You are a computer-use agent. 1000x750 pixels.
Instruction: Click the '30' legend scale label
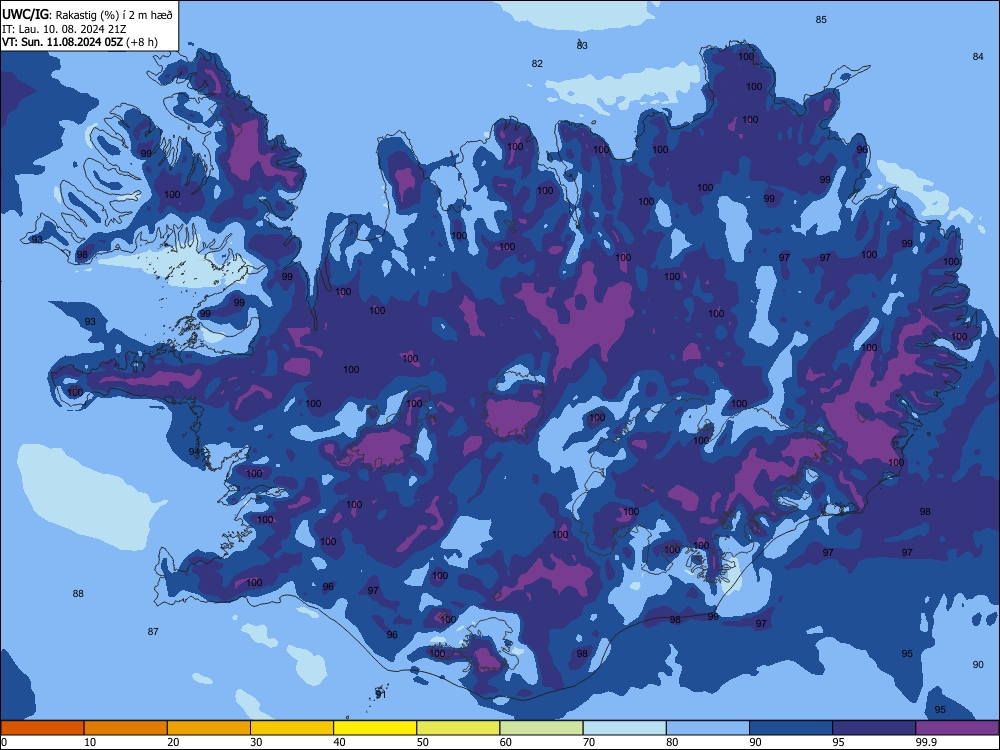click(256, 742)
